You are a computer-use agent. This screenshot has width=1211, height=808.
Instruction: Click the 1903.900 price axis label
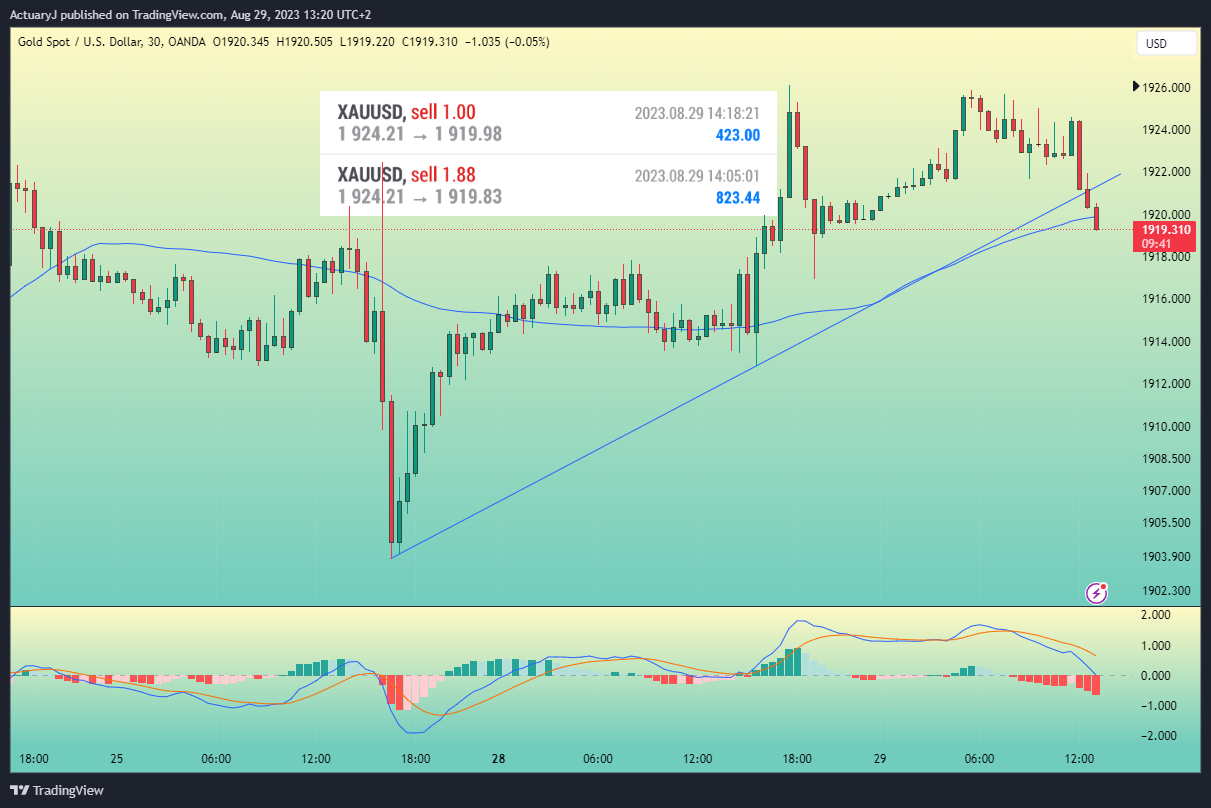[1166, 556]
